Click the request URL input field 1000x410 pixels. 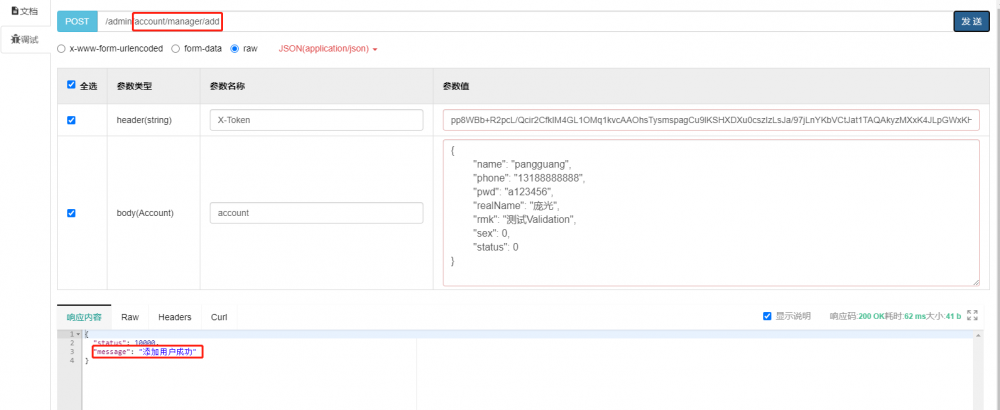pos(580,21)
